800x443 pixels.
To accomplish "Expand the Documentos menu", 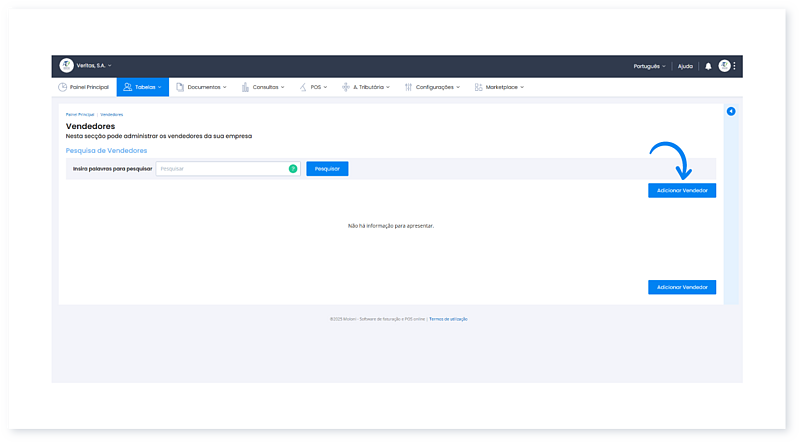I will pos(201,87).
